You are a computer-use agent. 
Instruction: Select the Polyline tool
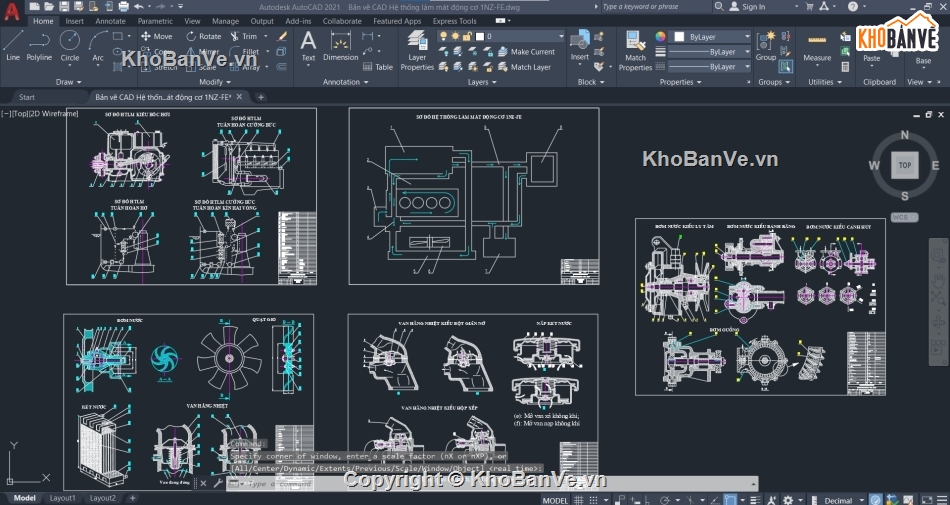[x=39, y=45]
